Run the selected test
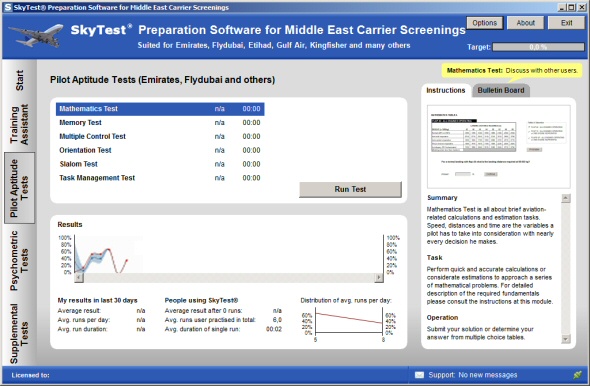This screenshot has width=590, height=386. point(350,189)
